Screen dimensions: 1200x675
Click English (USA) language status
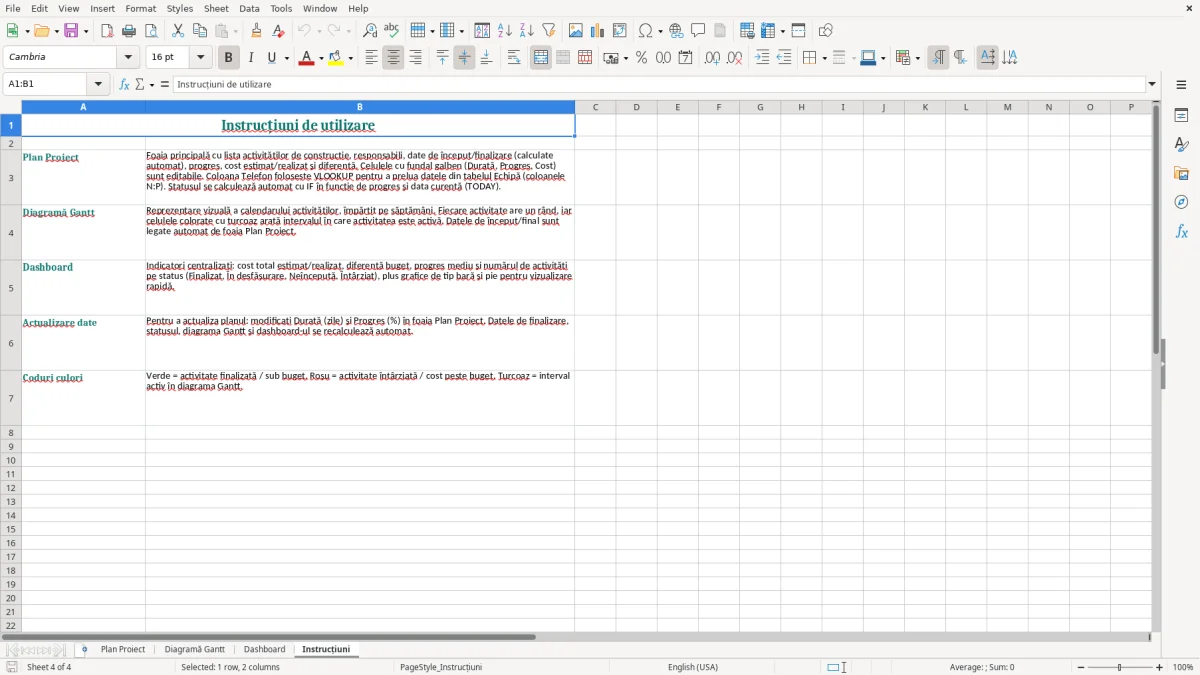tap(693, 667)
